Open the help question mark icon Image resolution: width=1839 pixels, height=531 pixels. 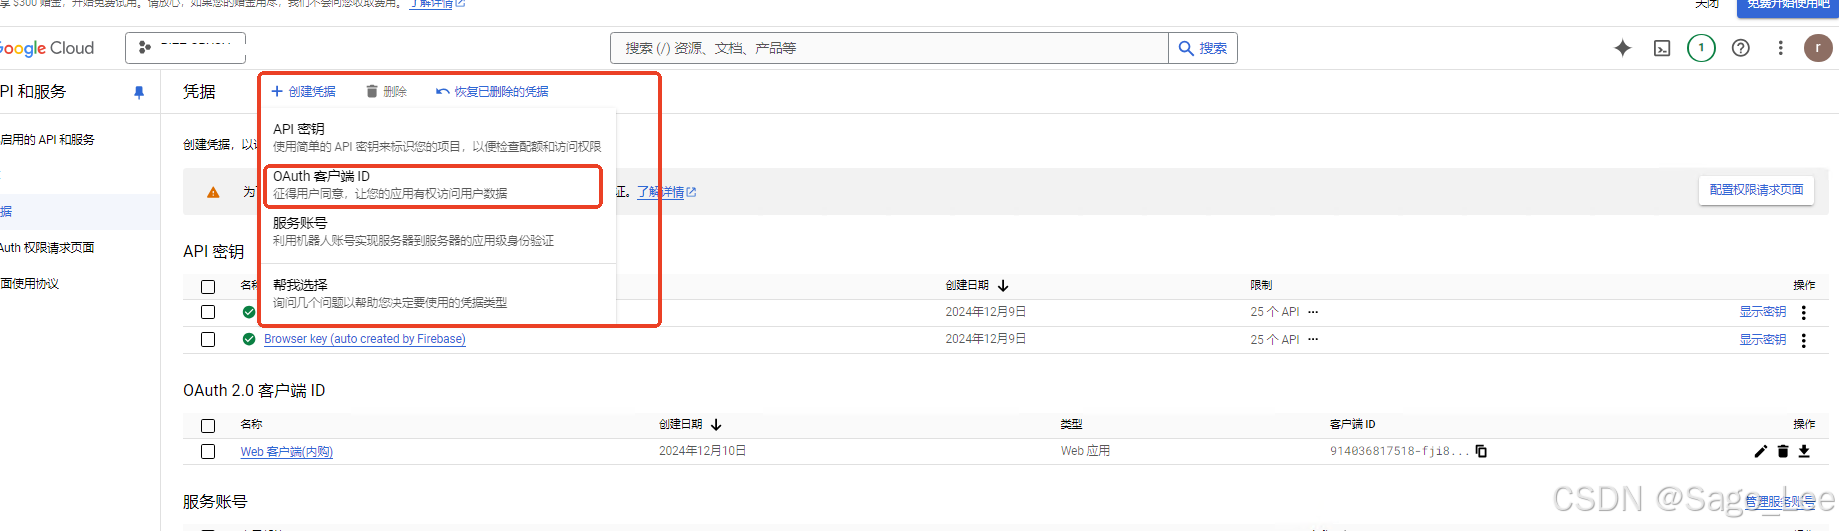click(1741, 48)
